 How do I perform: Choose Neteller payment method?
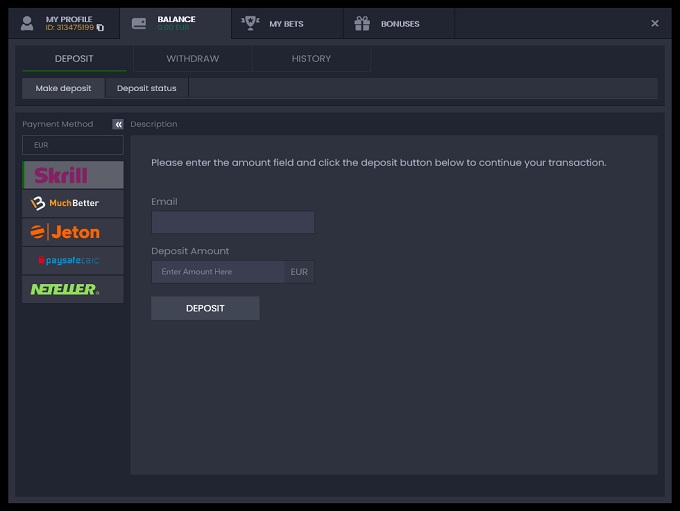(x=73, y=289)
